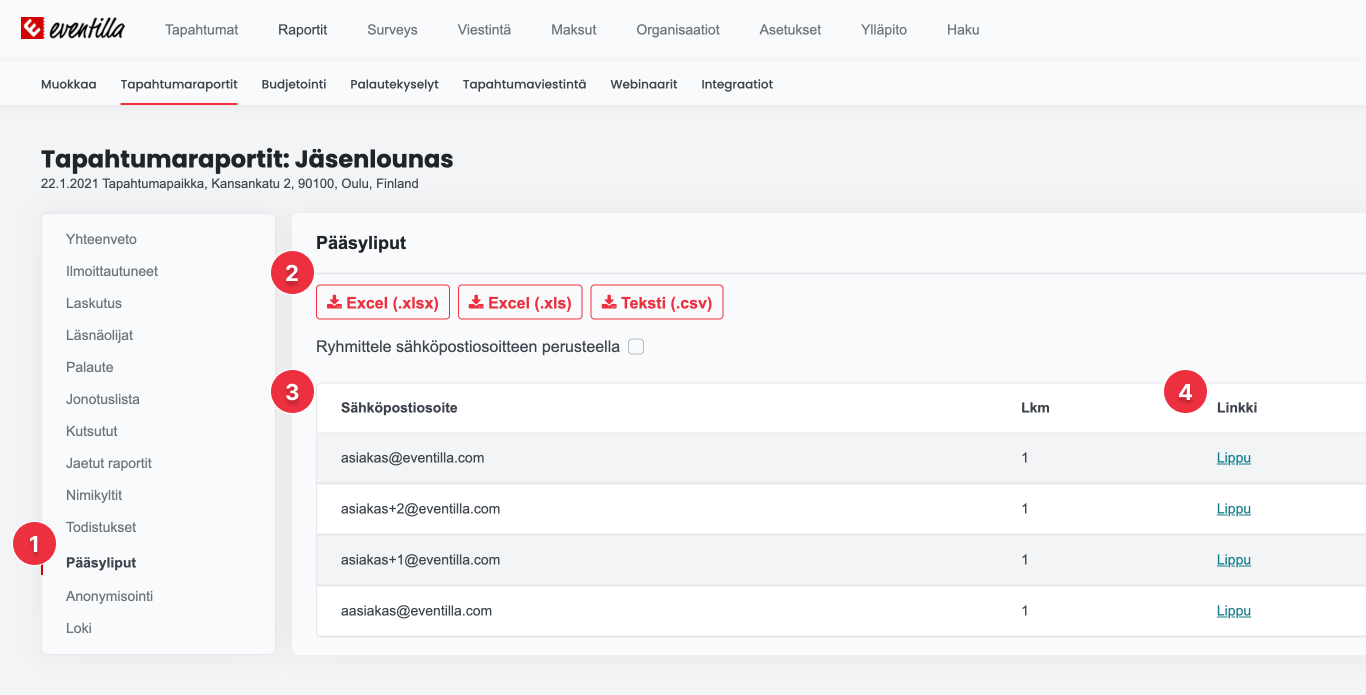
Task: Open the Tapahtumat menu
Action: (202, 30)
